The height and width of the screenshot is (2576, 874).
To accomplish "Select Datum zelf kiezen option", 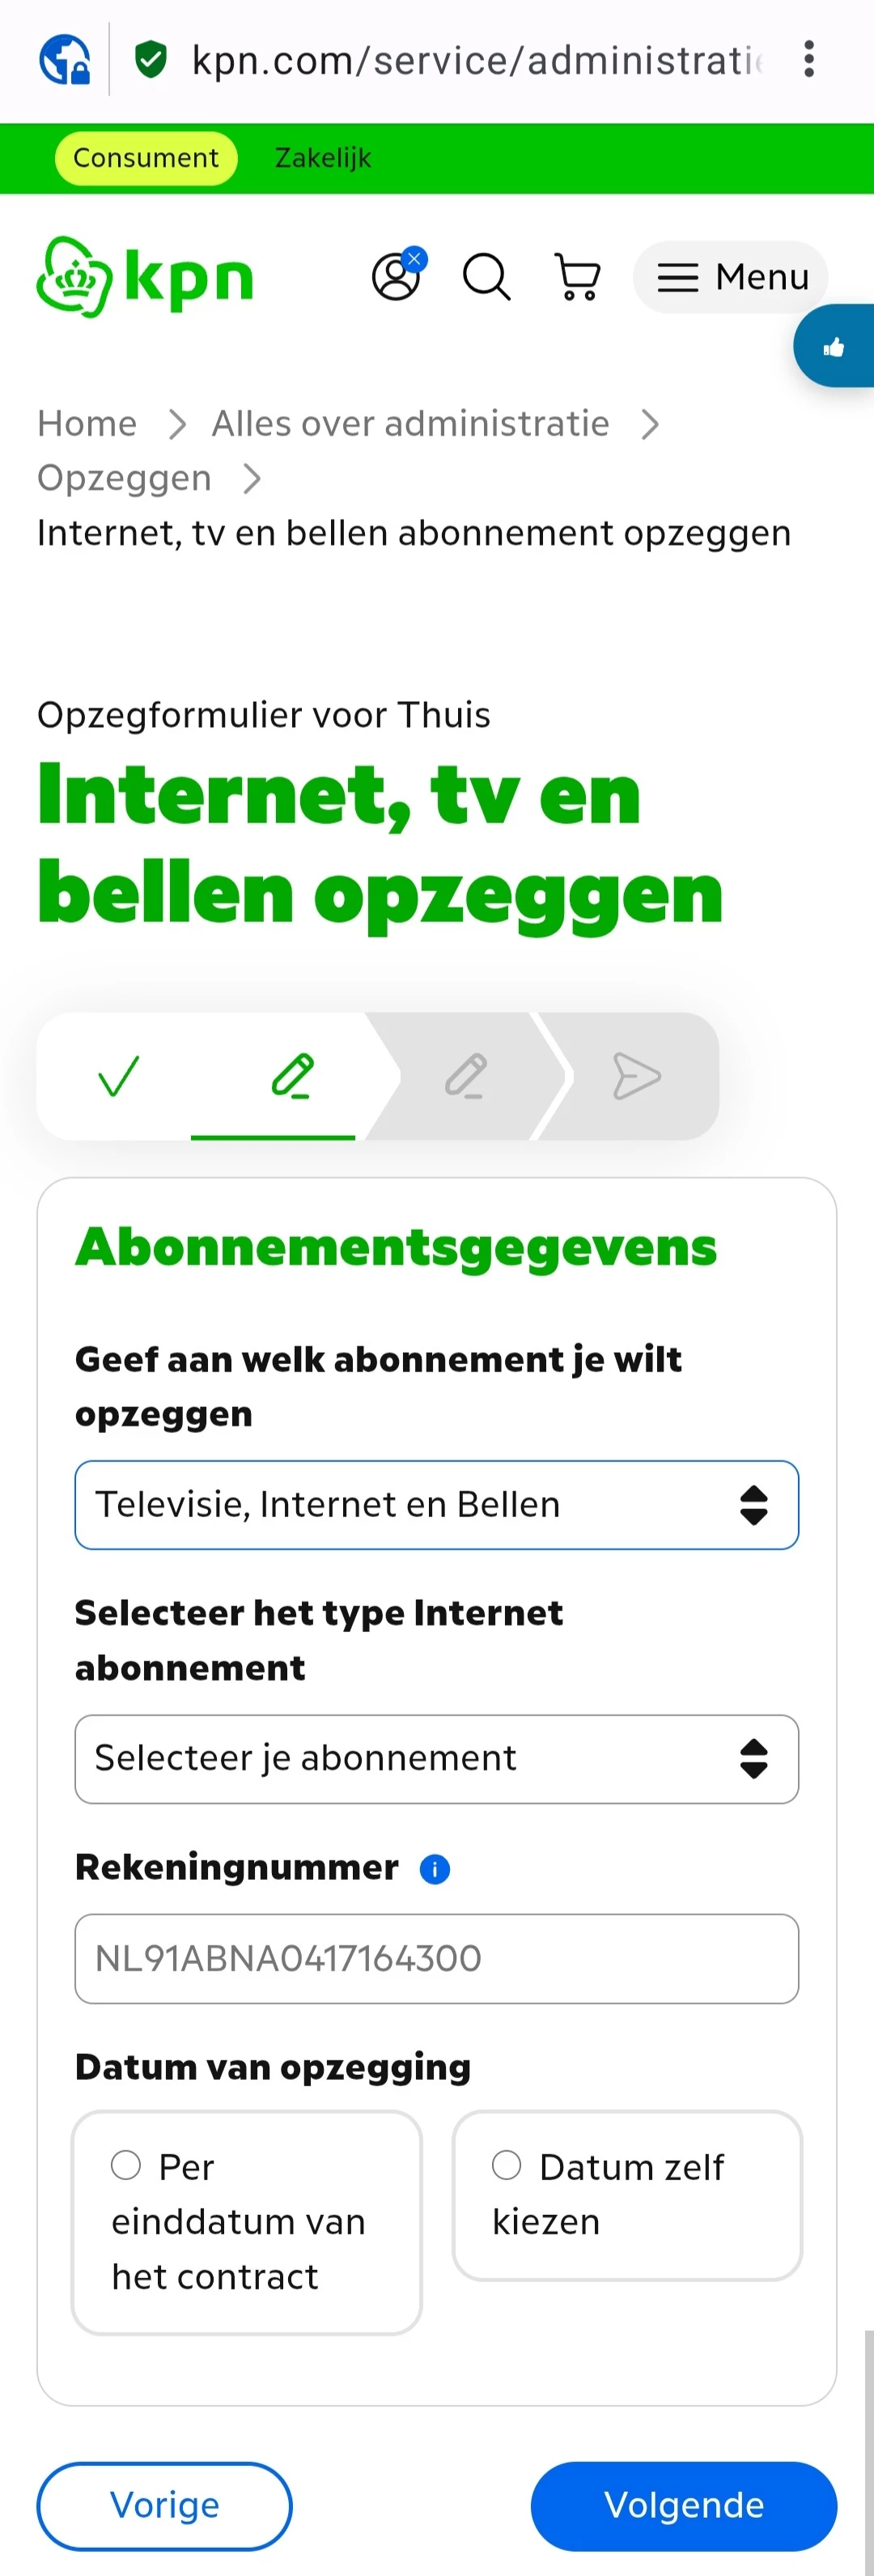I will pos(507,2165).
